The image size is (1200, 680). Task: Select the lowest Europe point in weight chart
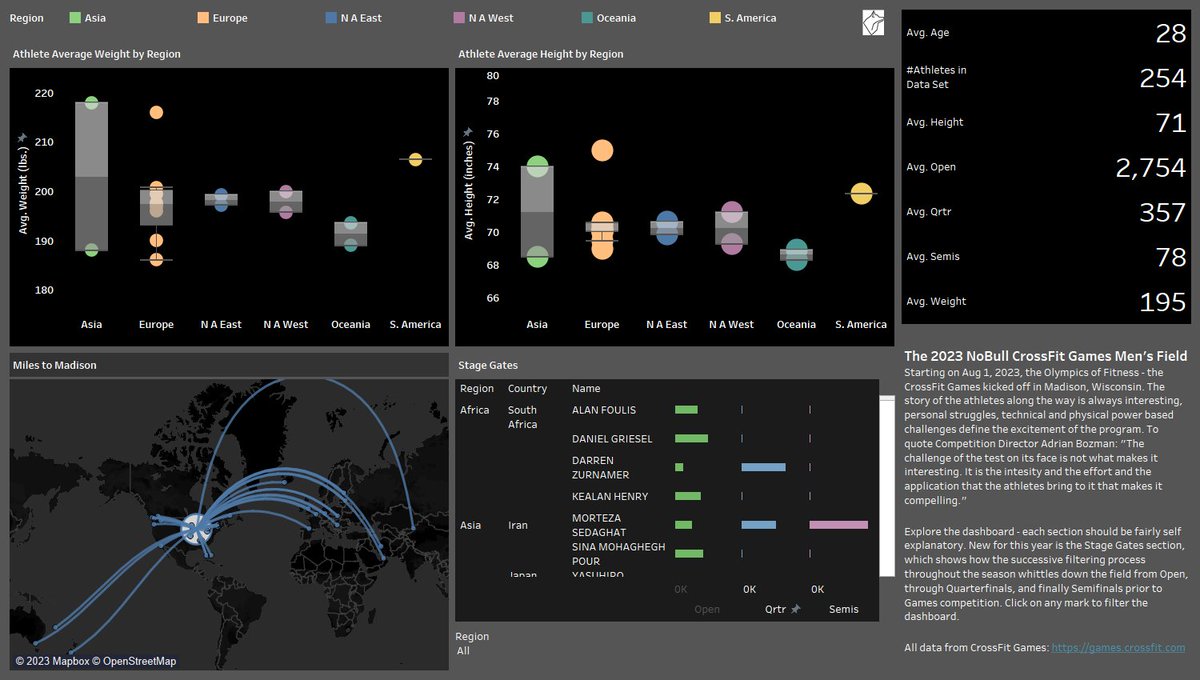click(x=156, y=260)
